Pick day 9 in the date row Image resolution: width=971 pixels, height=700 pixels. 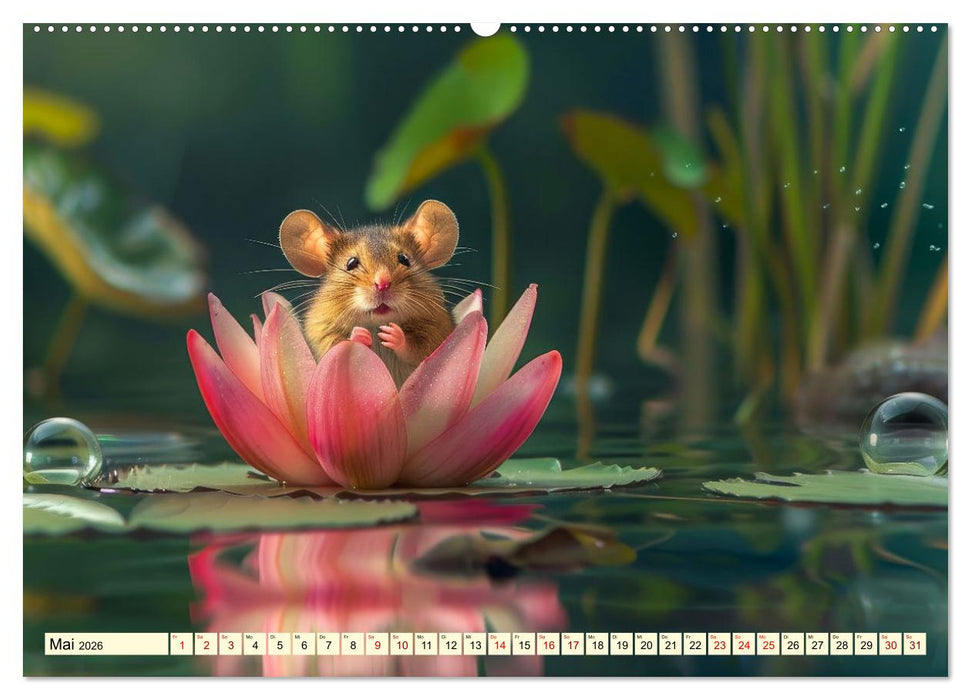[x=376, y=644]
